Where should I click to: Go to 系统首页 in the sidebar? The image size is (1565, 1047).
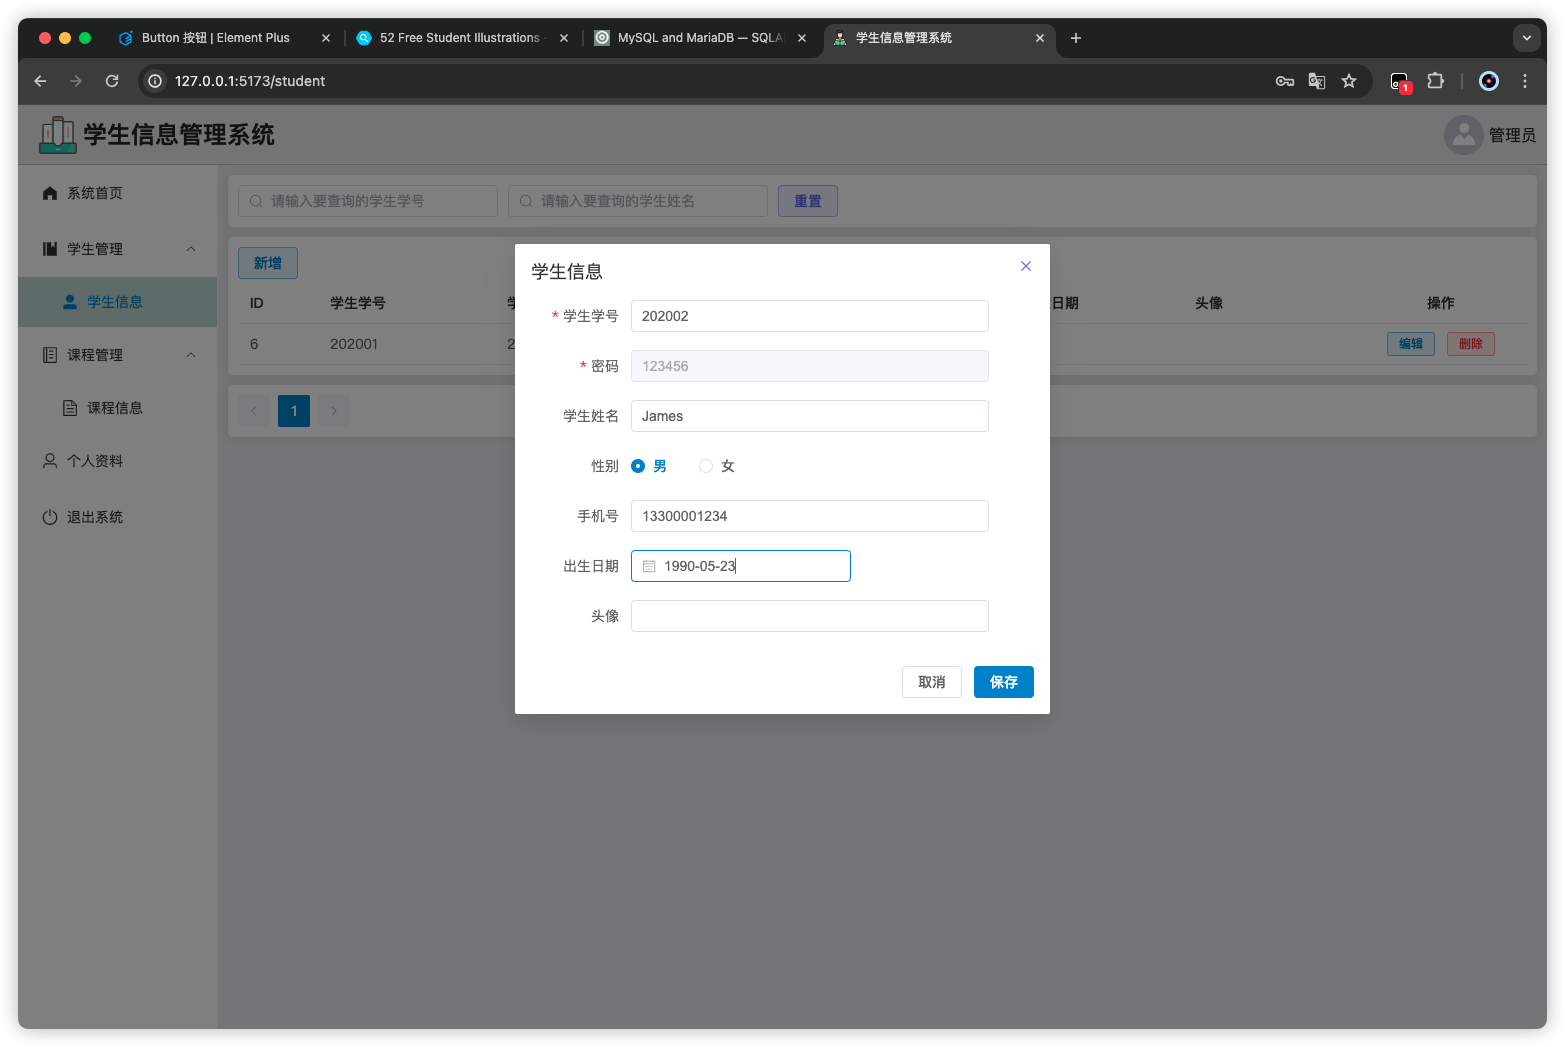pos(118,193)
